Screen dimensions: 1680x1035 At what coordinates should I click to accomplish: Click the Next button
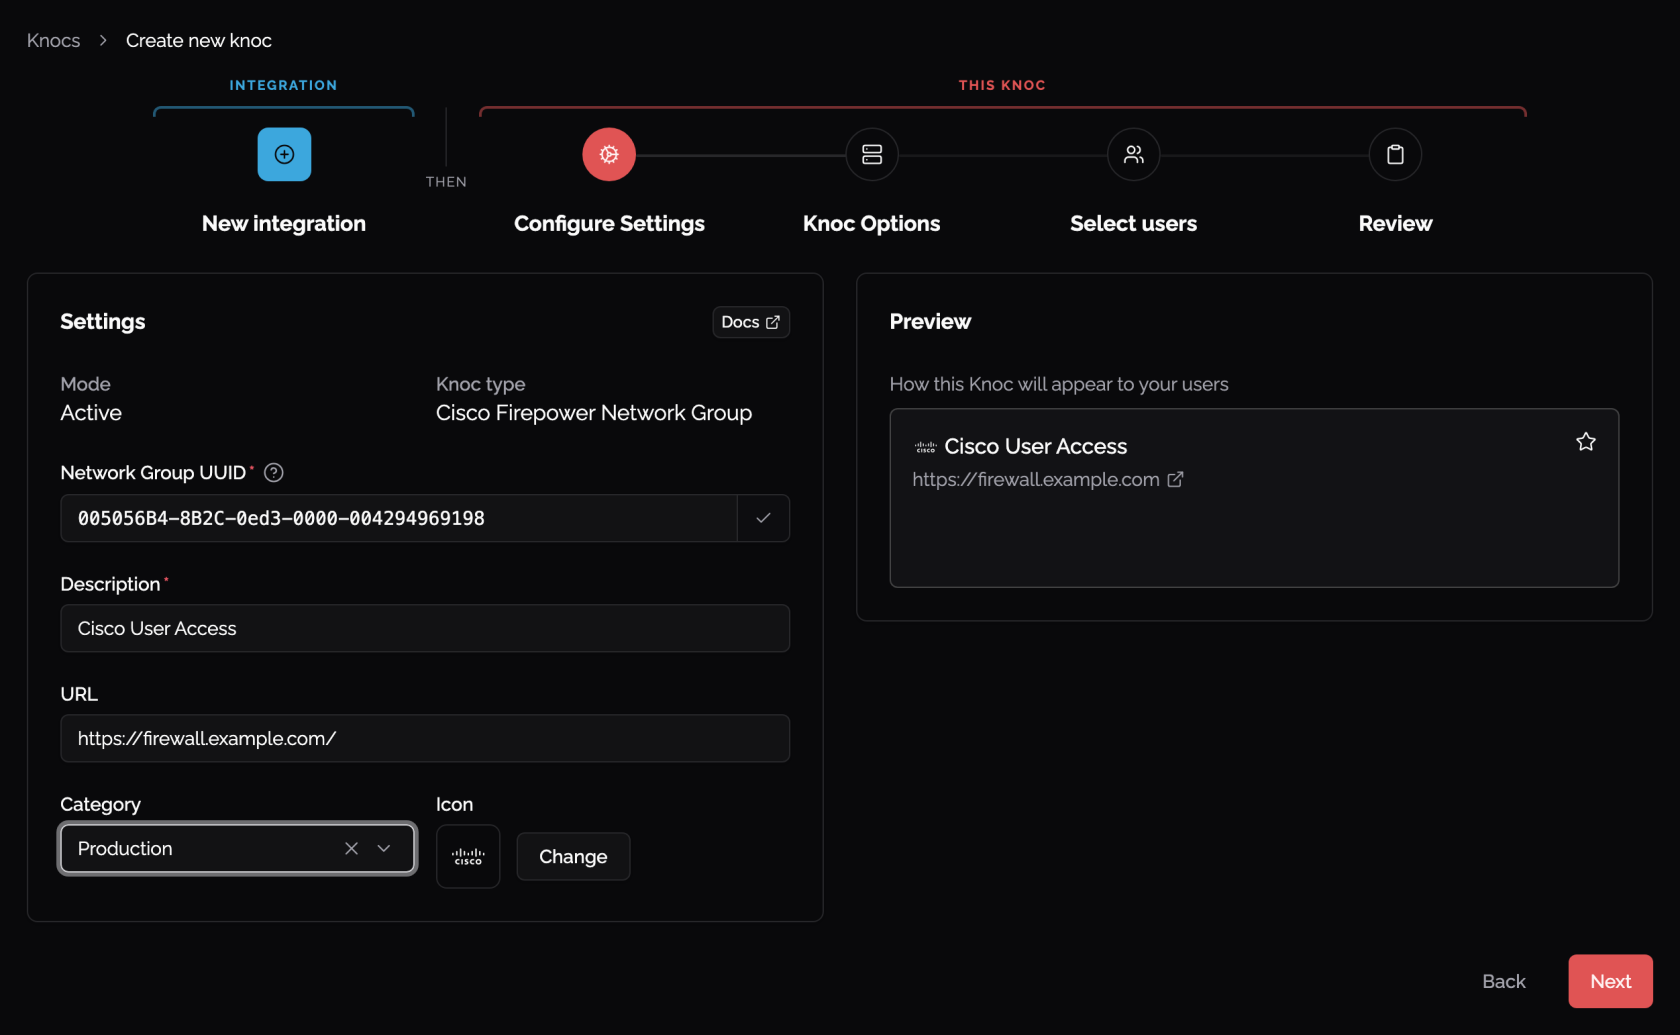click(x=1610, y=981)
